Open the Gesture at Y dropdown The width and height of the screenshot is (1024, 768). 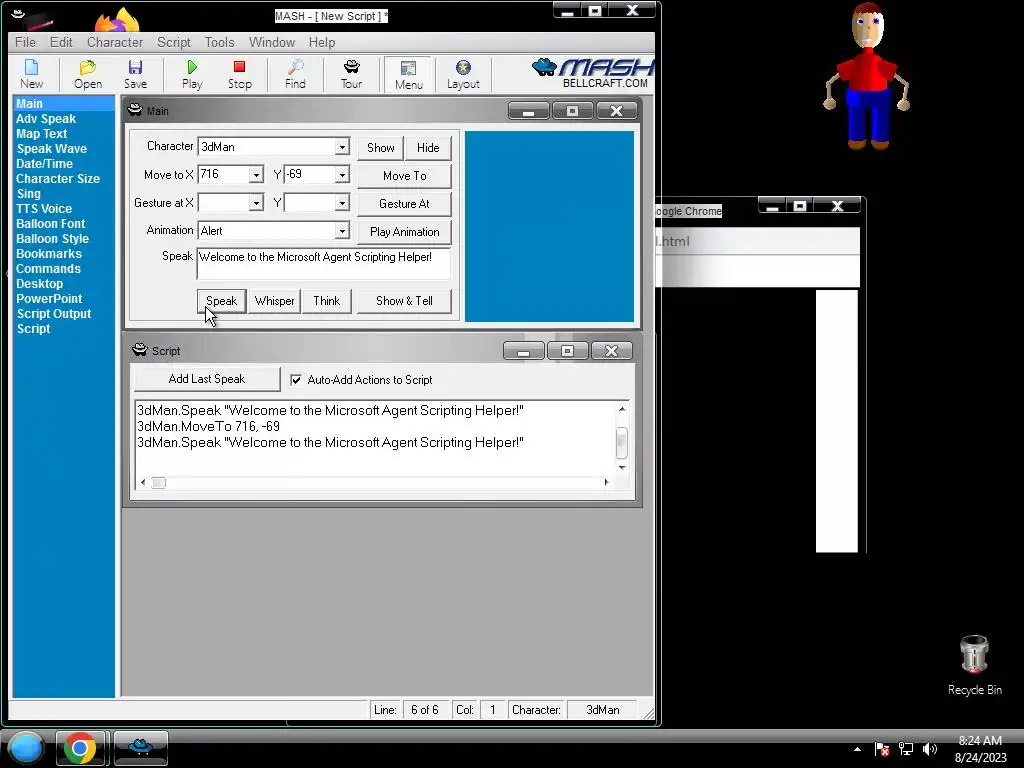342,203
